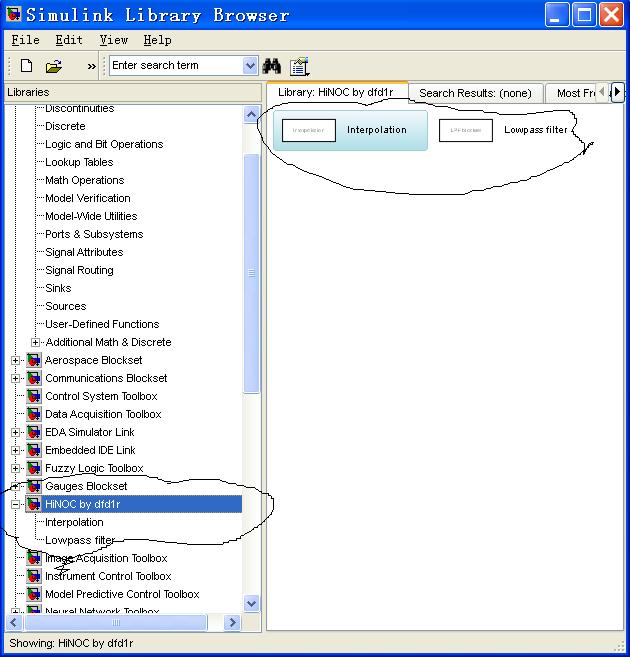Image resolution: width=630 pixels, height=657 pixels.
Task: Open the Help menu
Action: coord(158,40)
